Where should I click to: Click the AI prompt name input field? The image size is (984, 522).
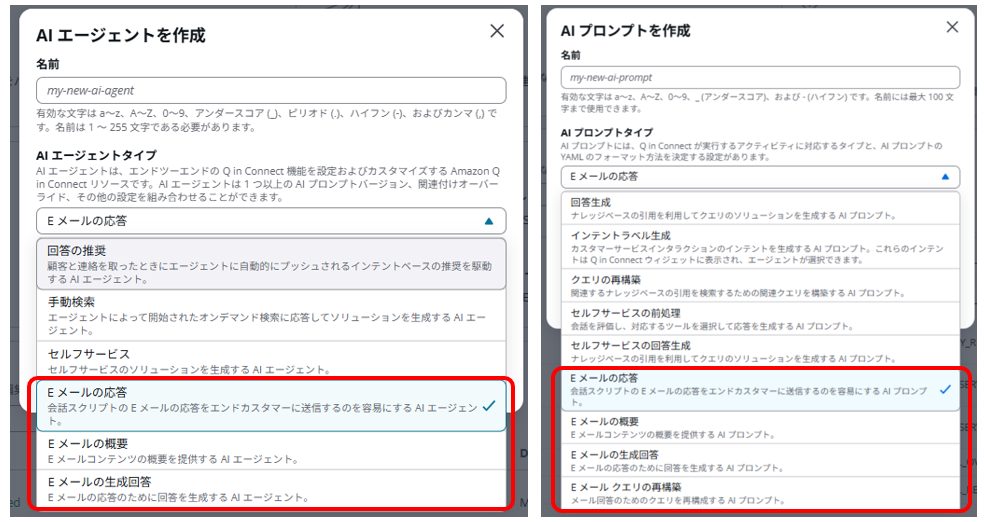coord(760,77)
